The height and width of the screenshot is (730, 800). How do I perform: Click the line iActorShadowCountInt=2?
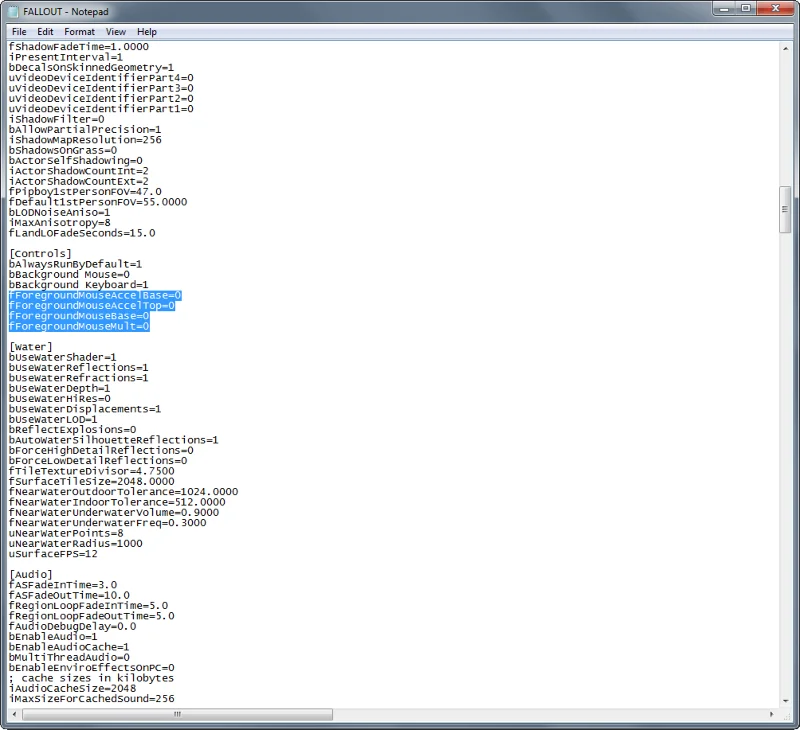point(79,171)
